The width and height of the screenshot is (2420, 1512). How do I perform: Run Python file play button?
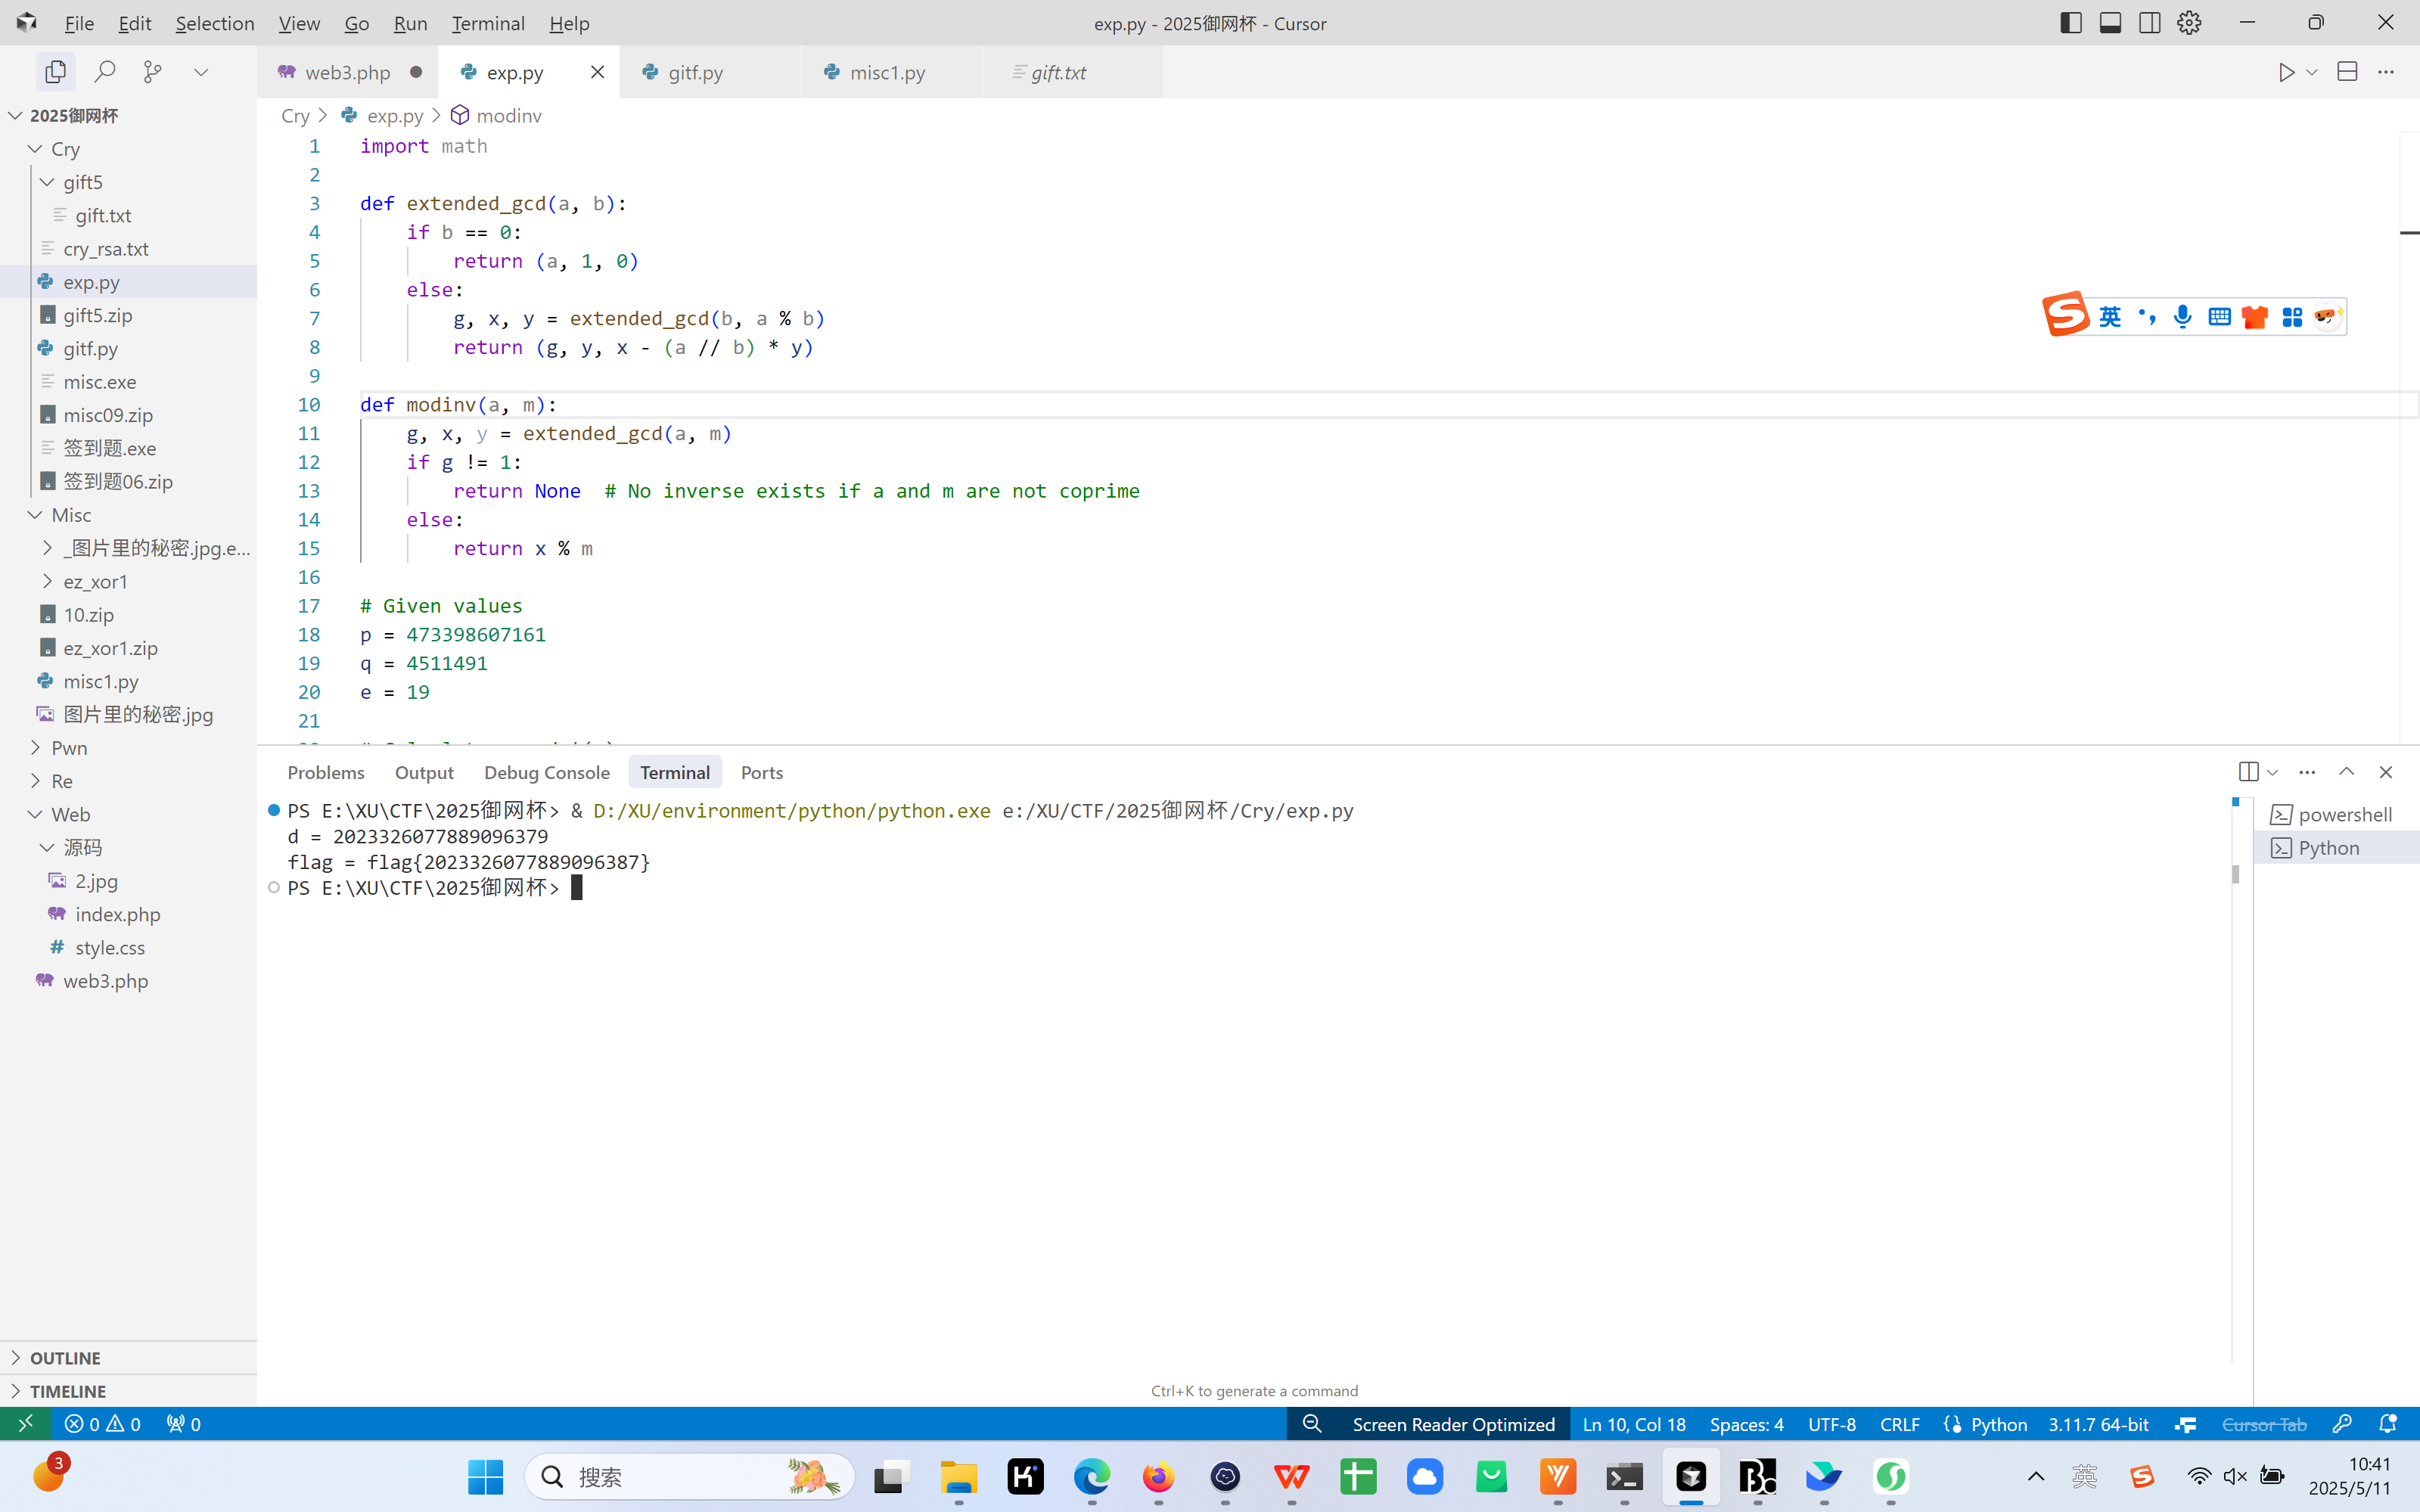[x=2286, y=72]
